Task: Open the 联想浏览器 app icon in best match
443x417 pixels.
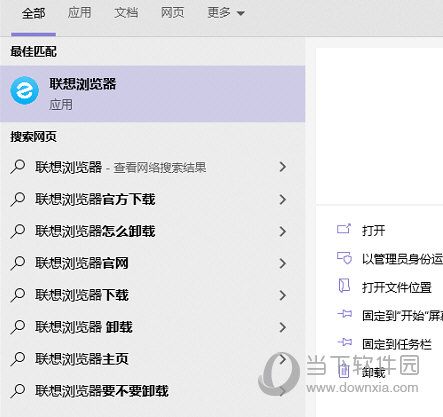Action: [x=24, y=90]
